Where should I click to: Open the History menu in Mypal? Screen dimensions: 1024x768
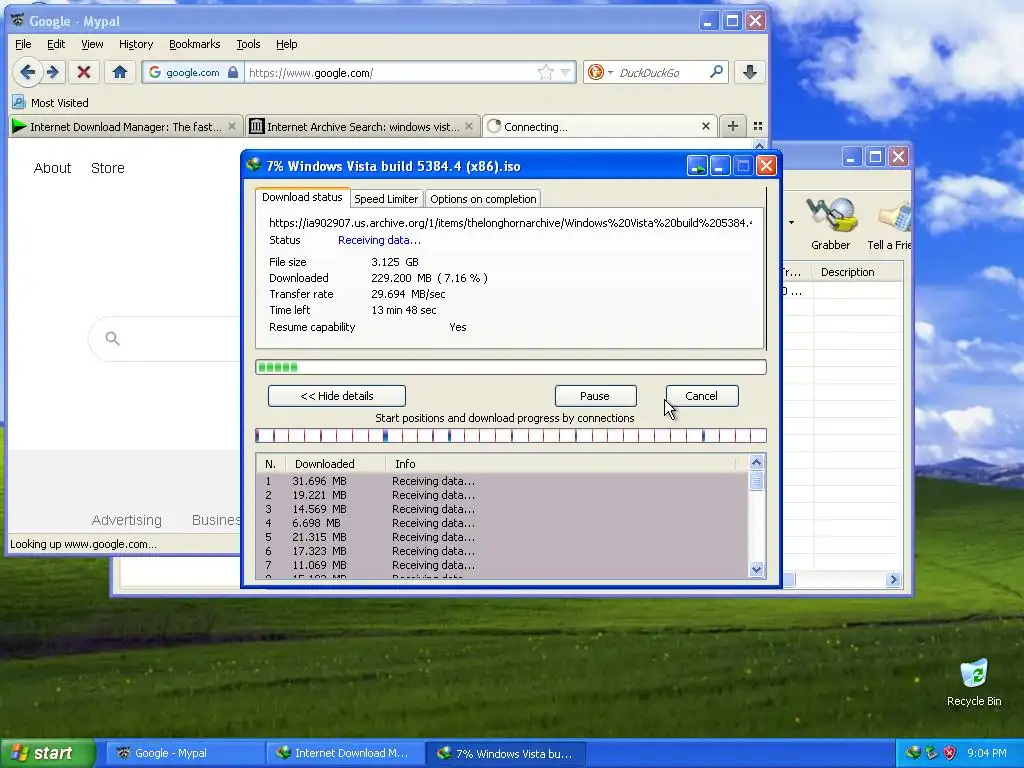[136, 44]
